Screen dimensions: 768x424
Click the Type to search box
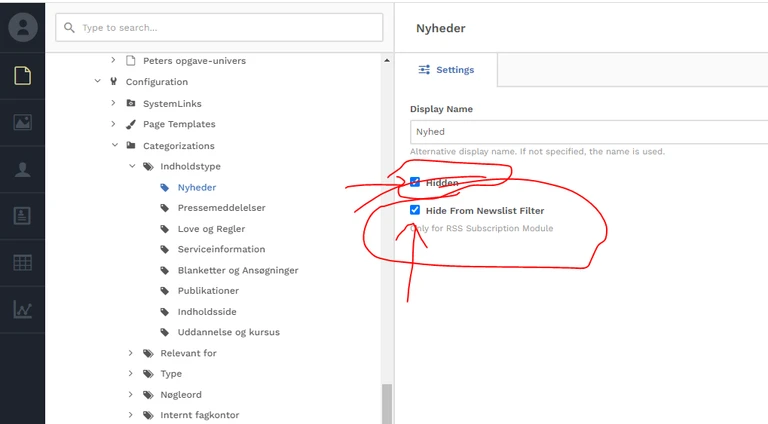pyautogui.click(x=220, y=28)
